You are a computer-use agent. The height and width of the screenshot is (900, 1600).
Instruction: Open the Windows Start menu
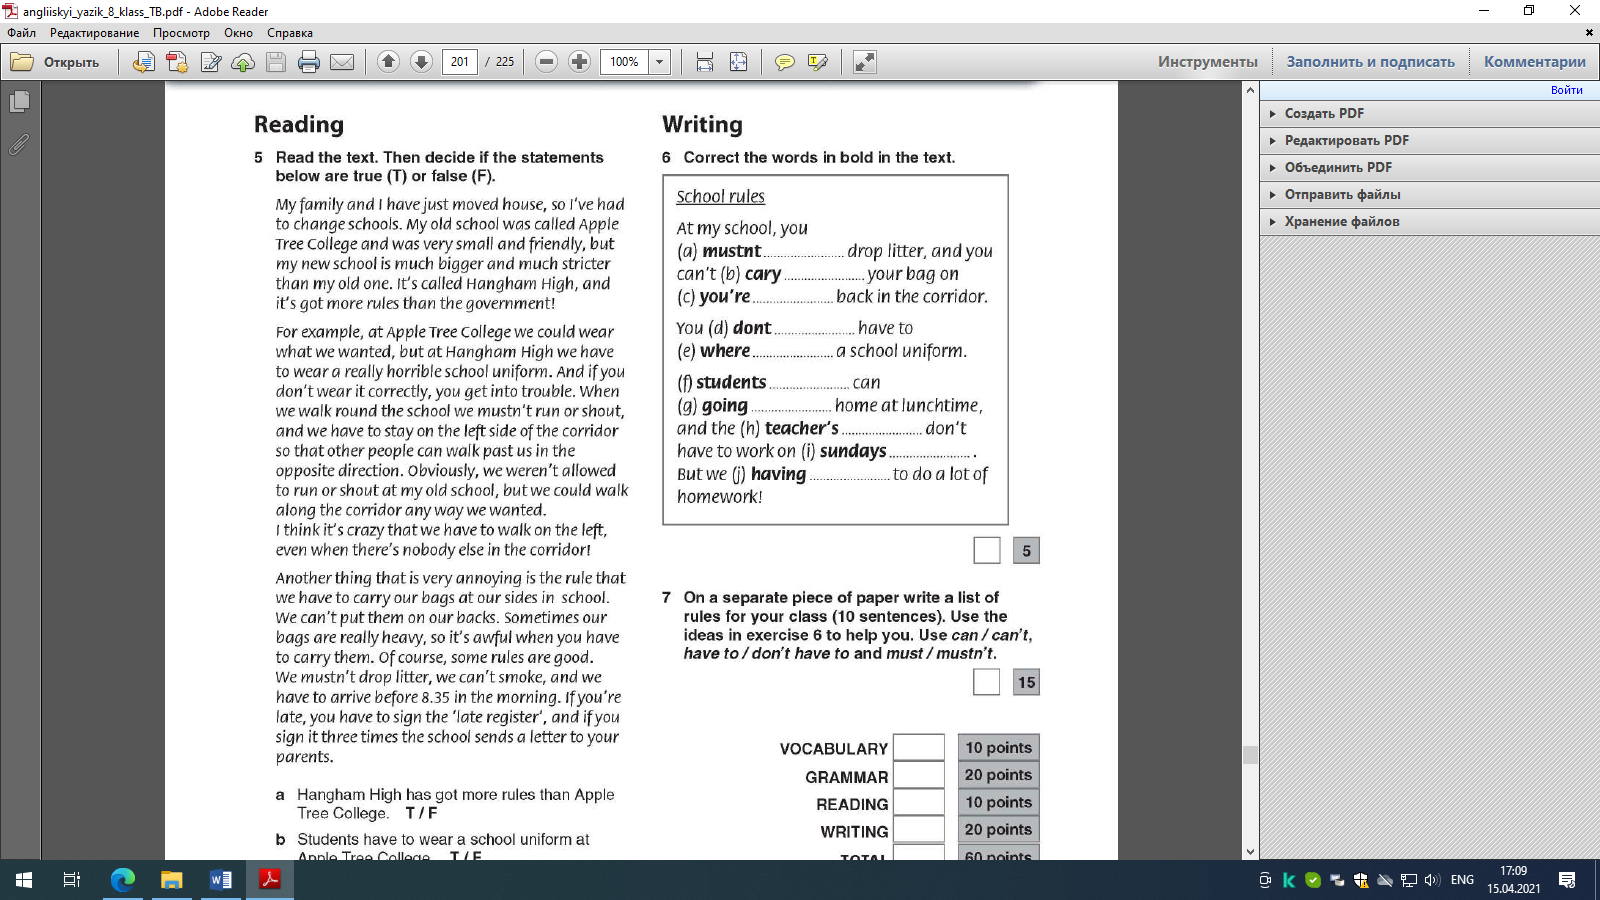tap(24, 880)
